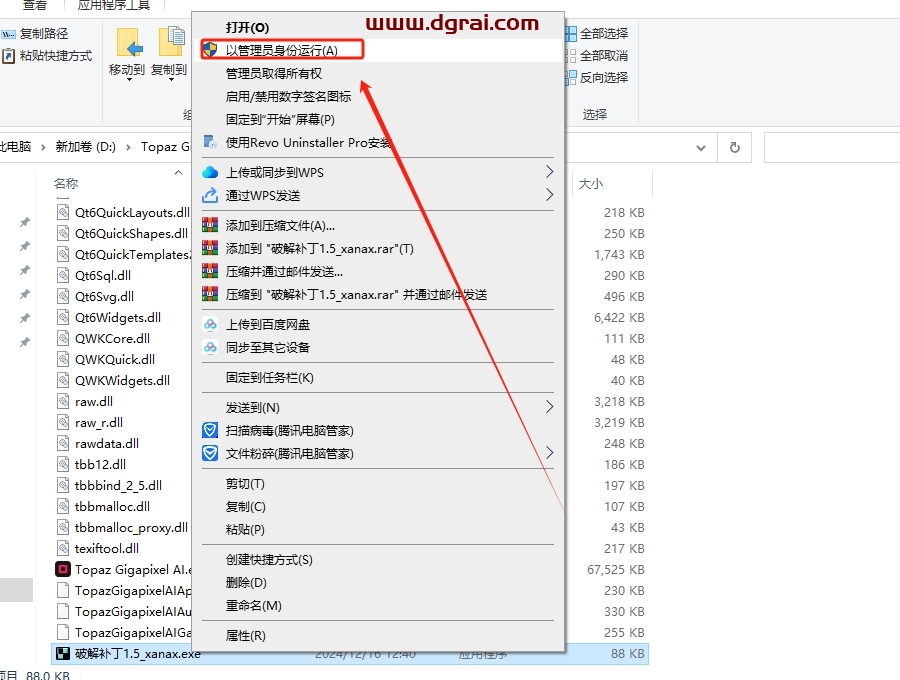Image resolution: width=900 pixels, height=680 pixels.
Task: Select file texiftool.dll
Action: 107,549
